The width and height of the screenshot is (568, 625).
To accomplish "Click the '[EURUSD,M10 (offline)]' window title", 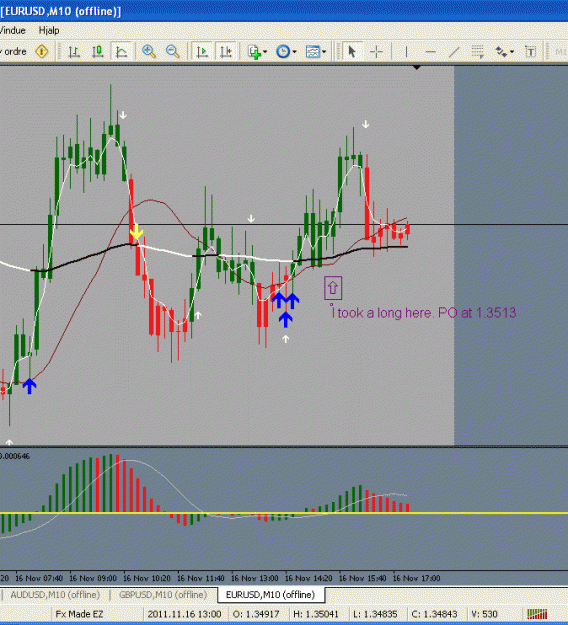I will point(61,11).
